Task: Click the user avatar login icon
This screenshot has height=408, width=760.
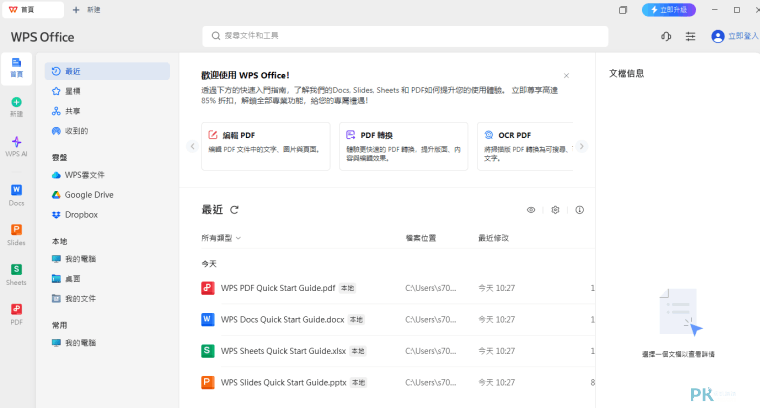Action: tap(718, 36)
